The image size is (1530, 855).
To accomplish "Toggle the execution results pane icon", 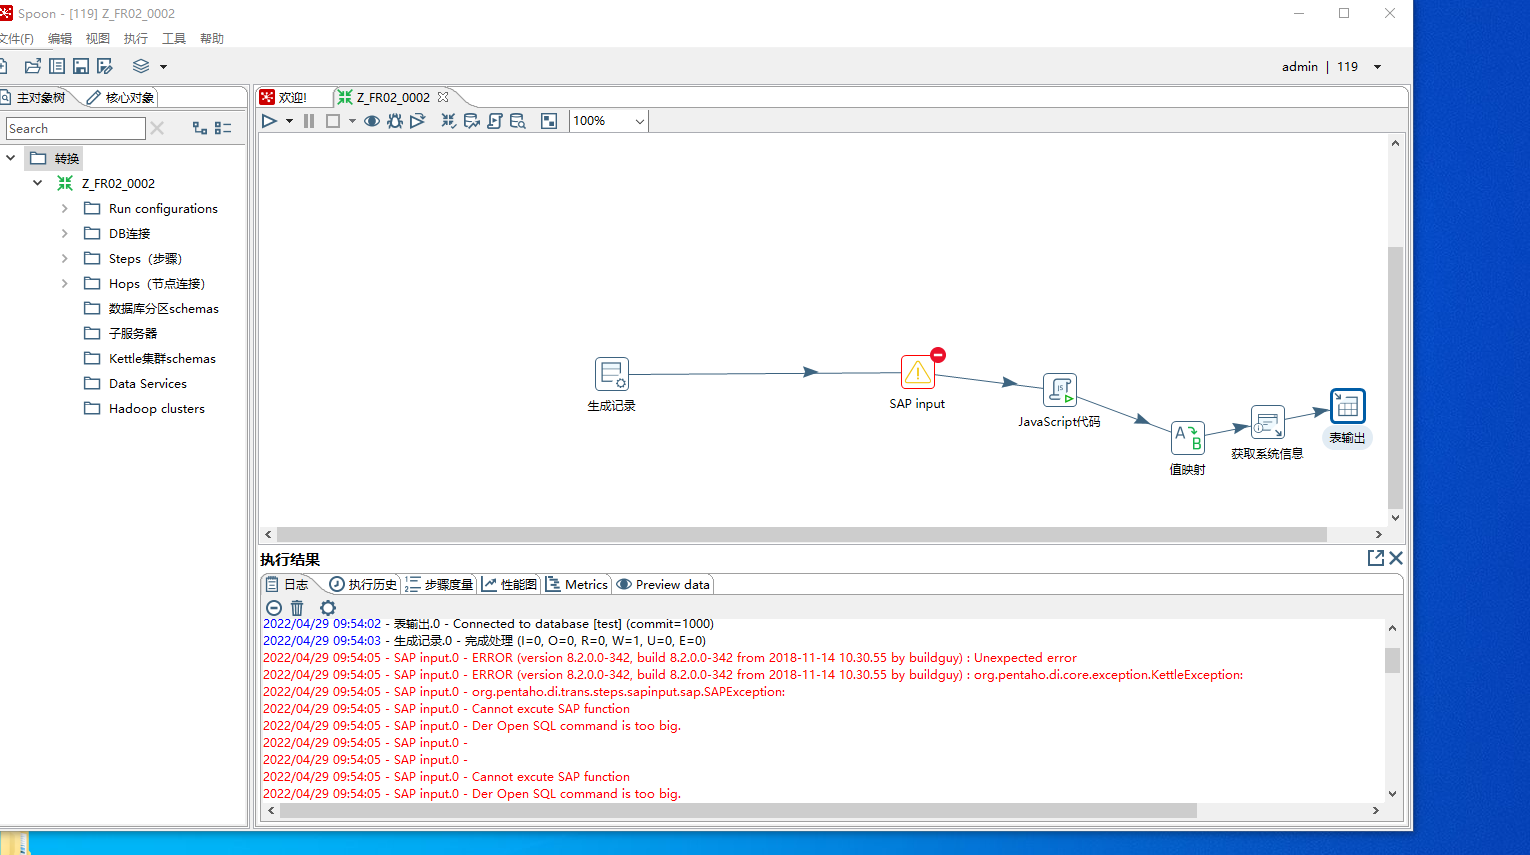I will [x=549, y=121].
